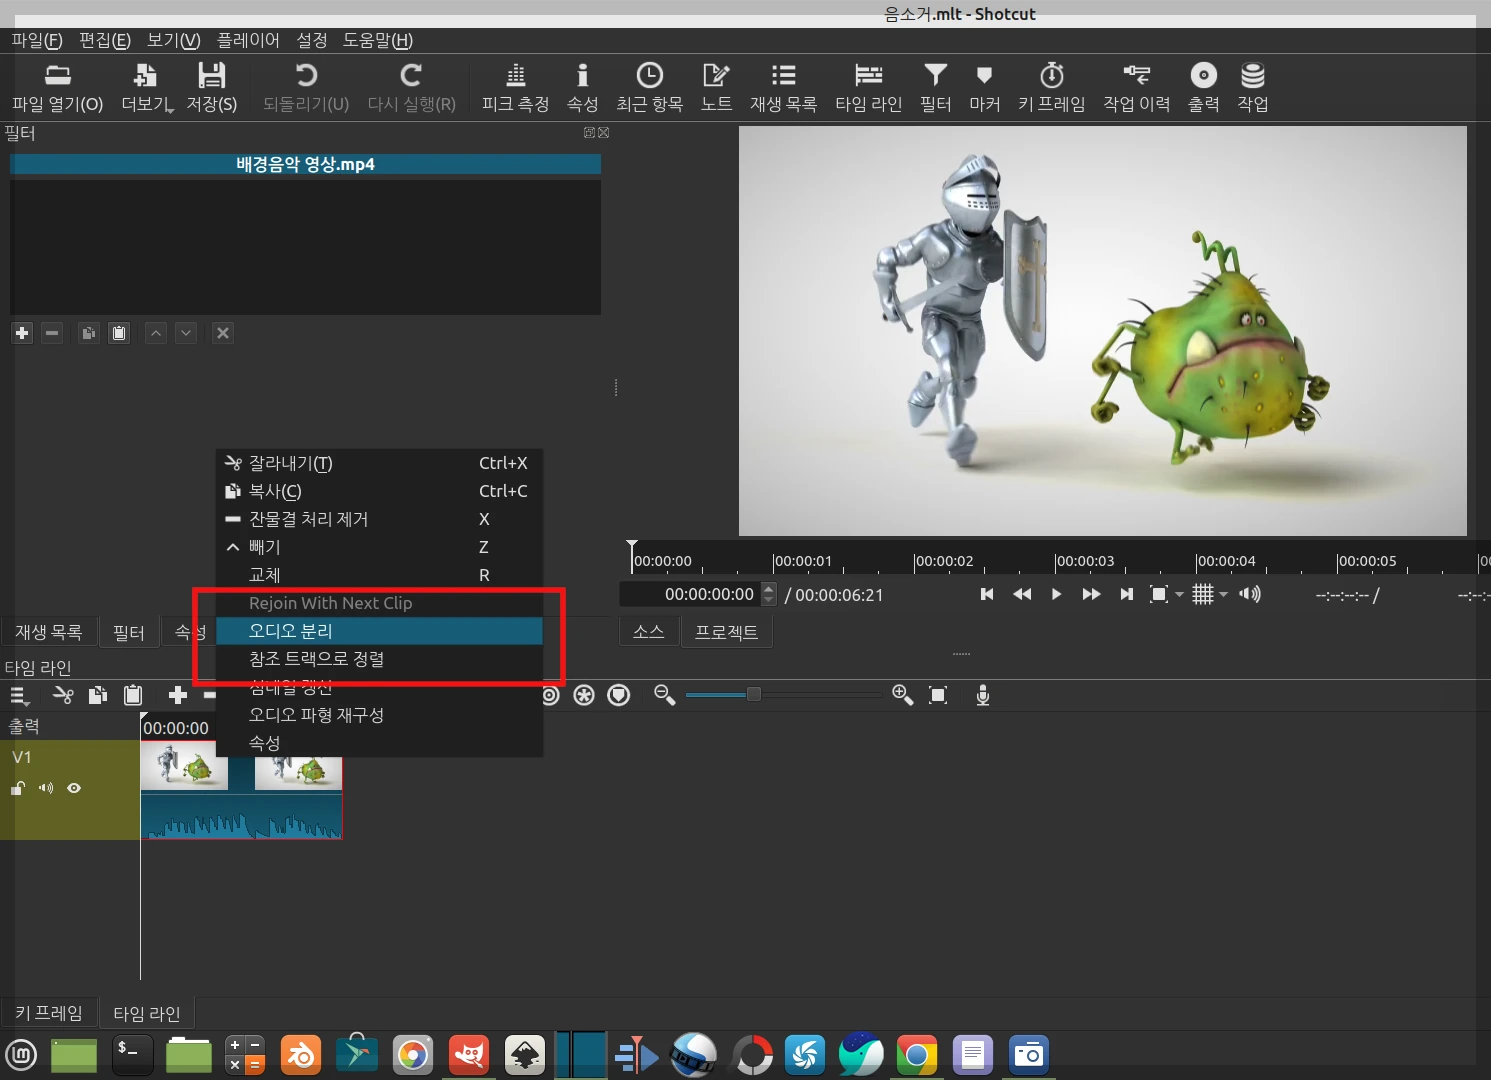The image size is (1491, 1080).
Task: Rewind the playback
Action: tap(1022, 594)
